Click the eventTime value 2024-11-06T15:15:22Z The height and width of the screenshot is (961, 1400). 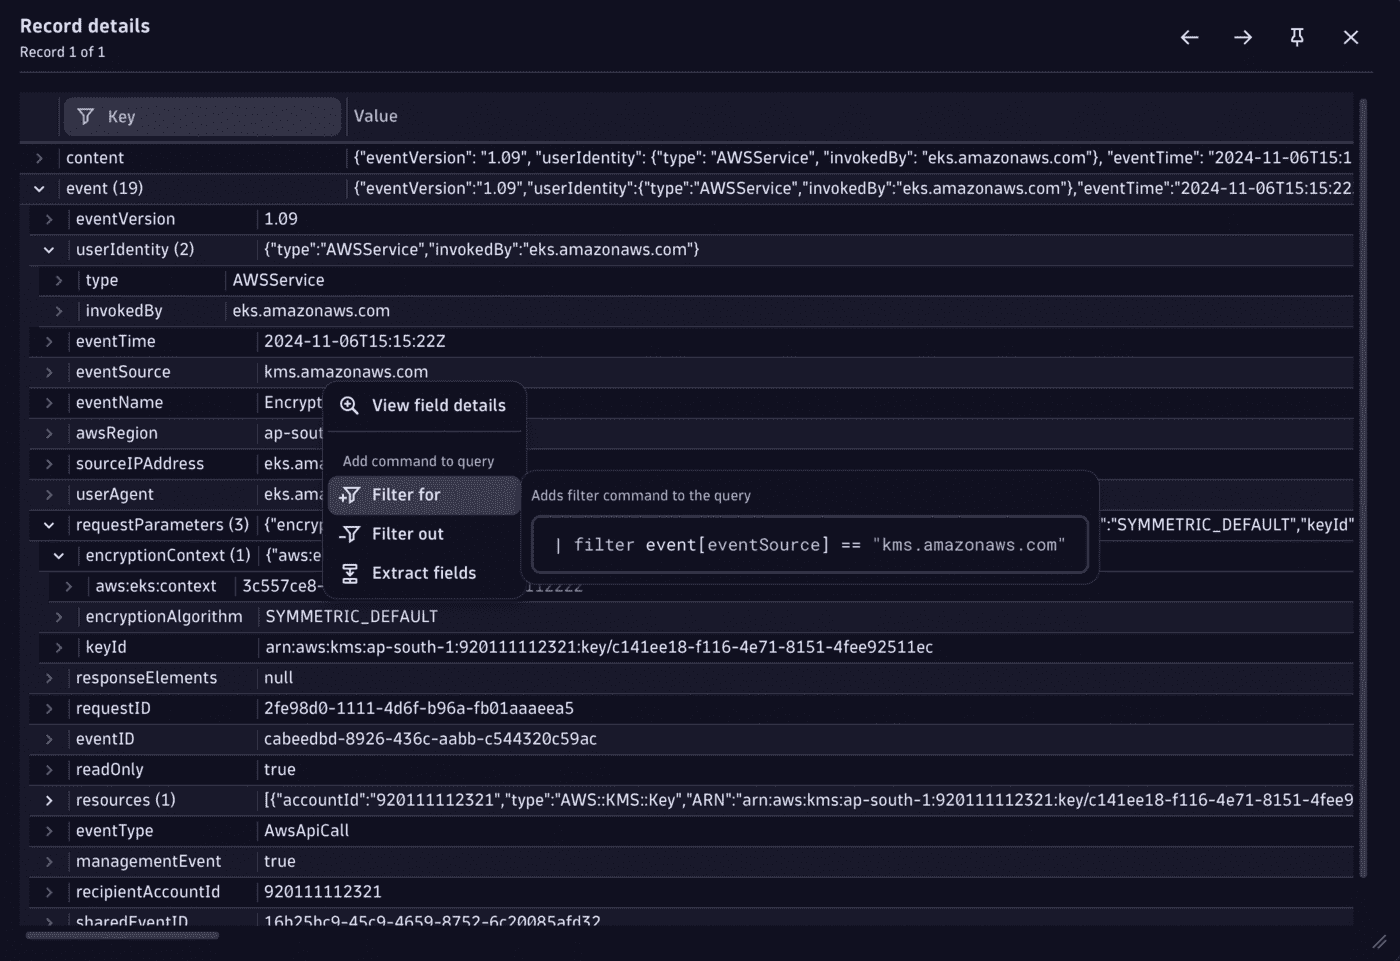[355, 341]
